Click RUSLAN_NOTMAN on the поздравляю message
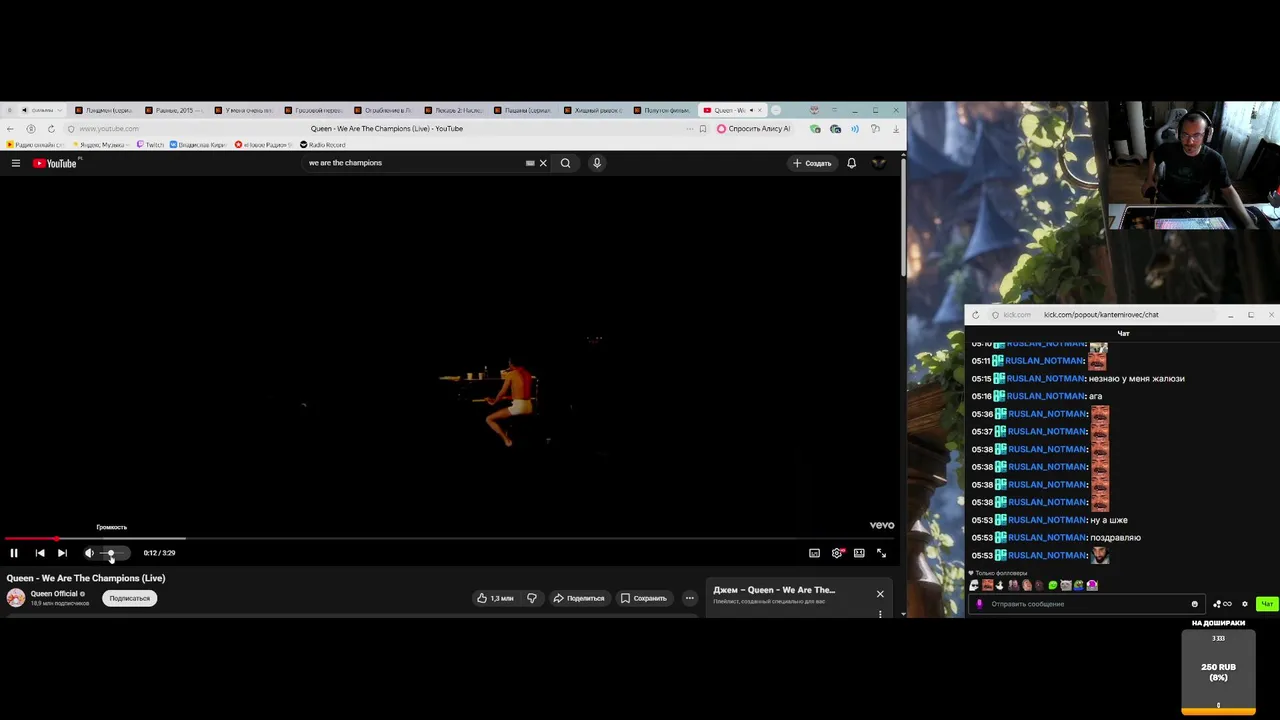This screenshot has width=1280, height=720. [x=1047, y=538]
